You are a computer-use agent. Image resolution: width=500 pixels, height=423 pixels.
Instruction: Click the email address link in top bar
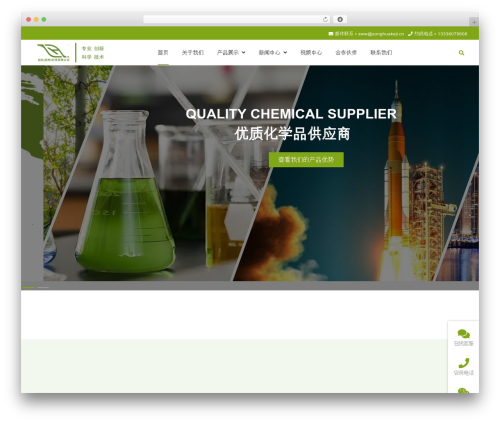pyautogui.click(x=381, y=34)
